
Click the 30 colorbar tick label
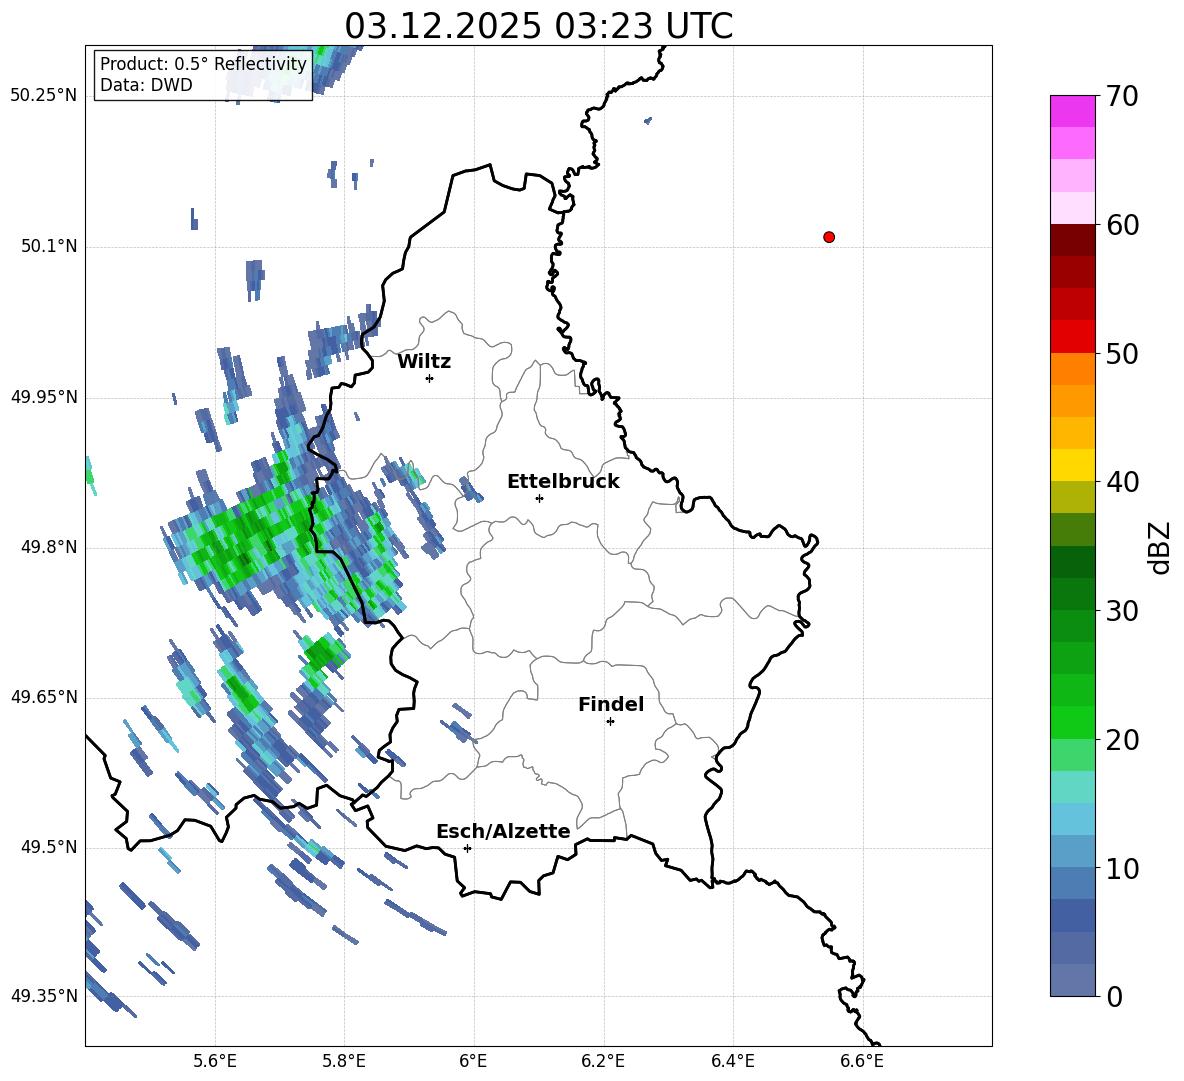coord(1122,611)
